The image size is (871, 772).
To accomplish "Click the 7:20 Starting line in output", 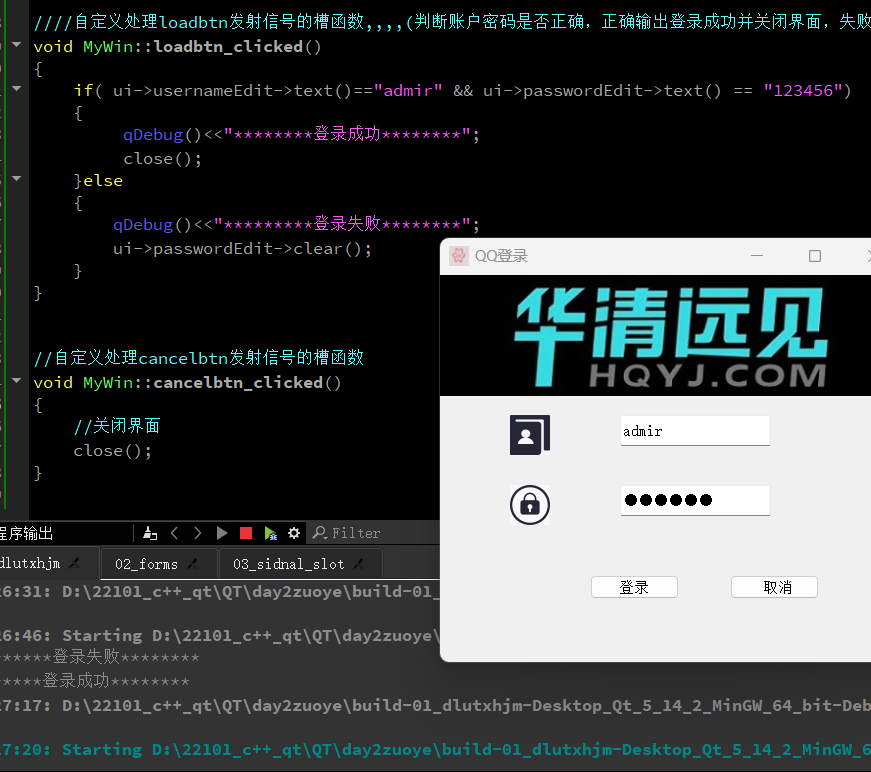I will [436, 750].
